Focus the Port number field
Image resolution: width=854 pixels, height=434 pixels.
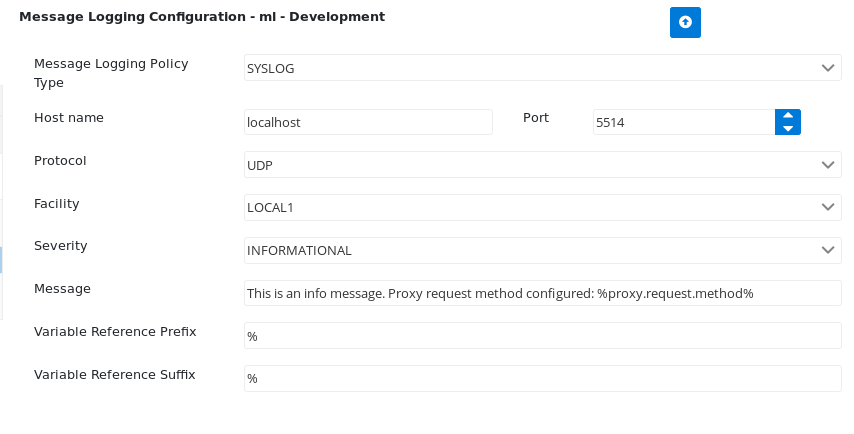(x=684, y=122)
